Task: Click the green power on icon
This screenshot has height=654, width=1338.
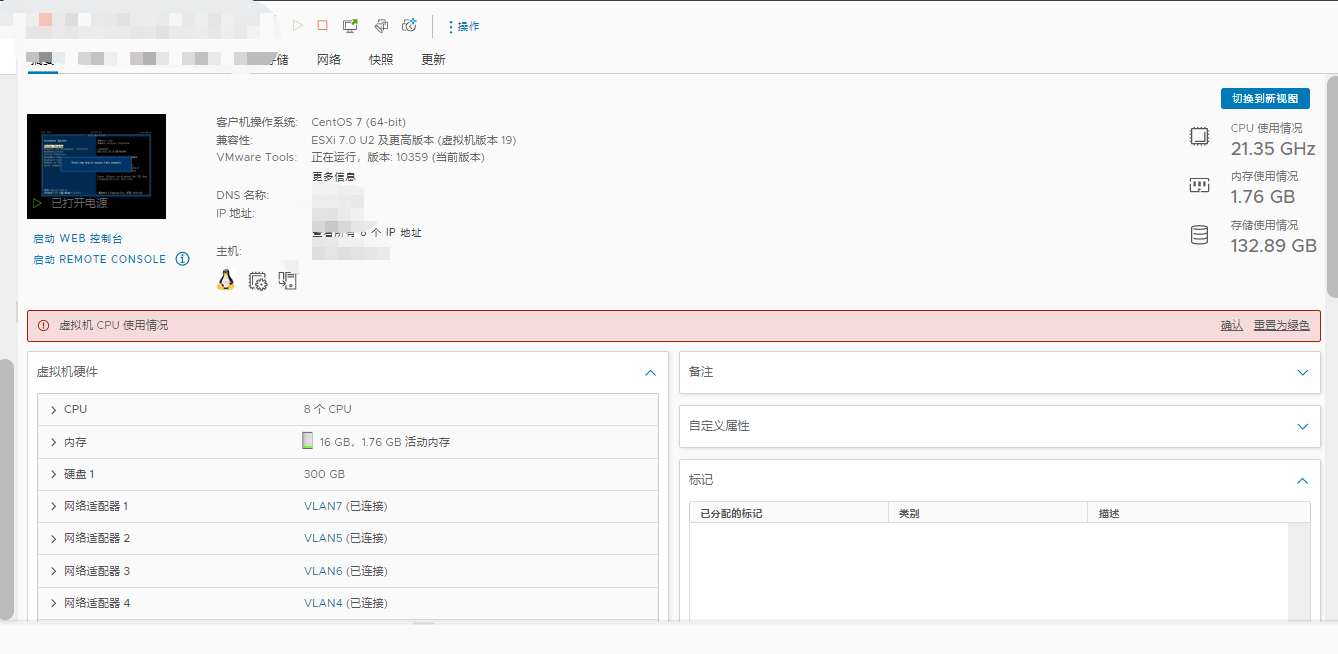Action: click(298, 25)
